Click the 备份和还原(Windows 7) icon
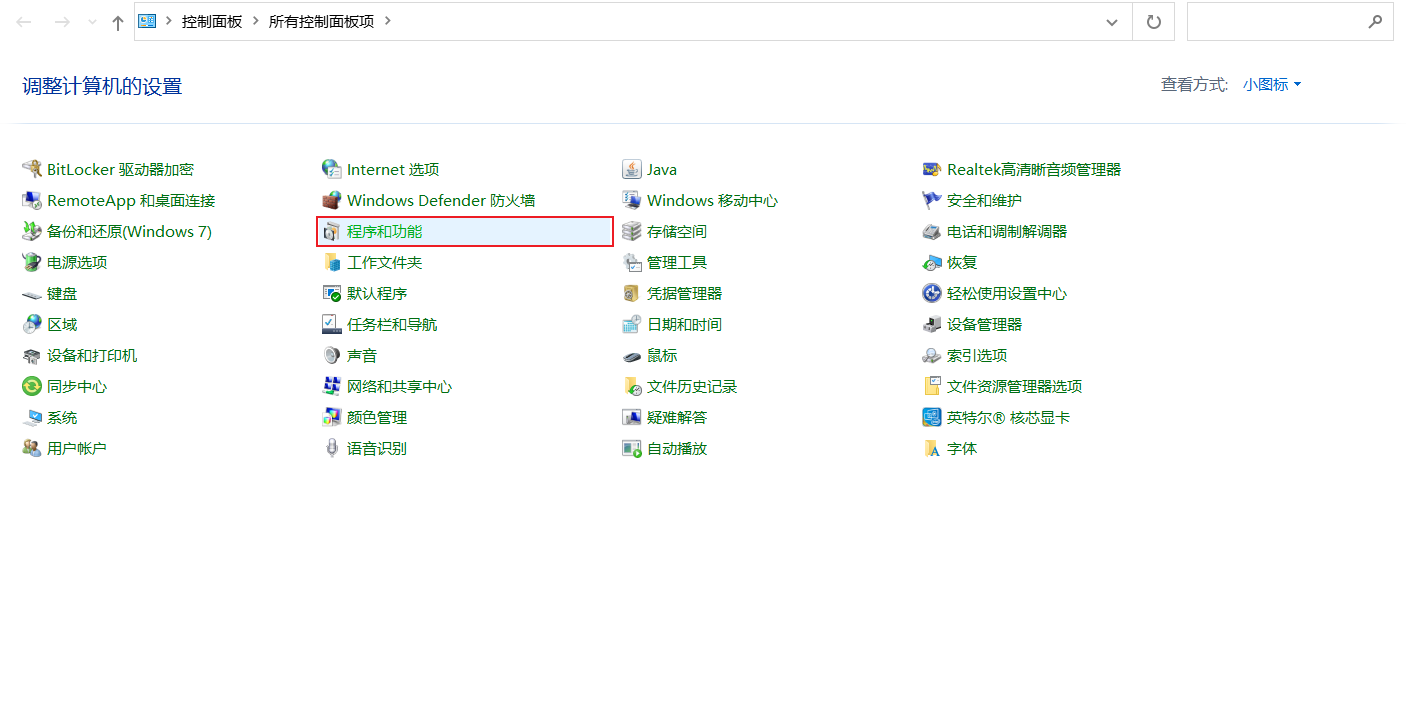1406x721 pixels. click(x=32, y=232)
